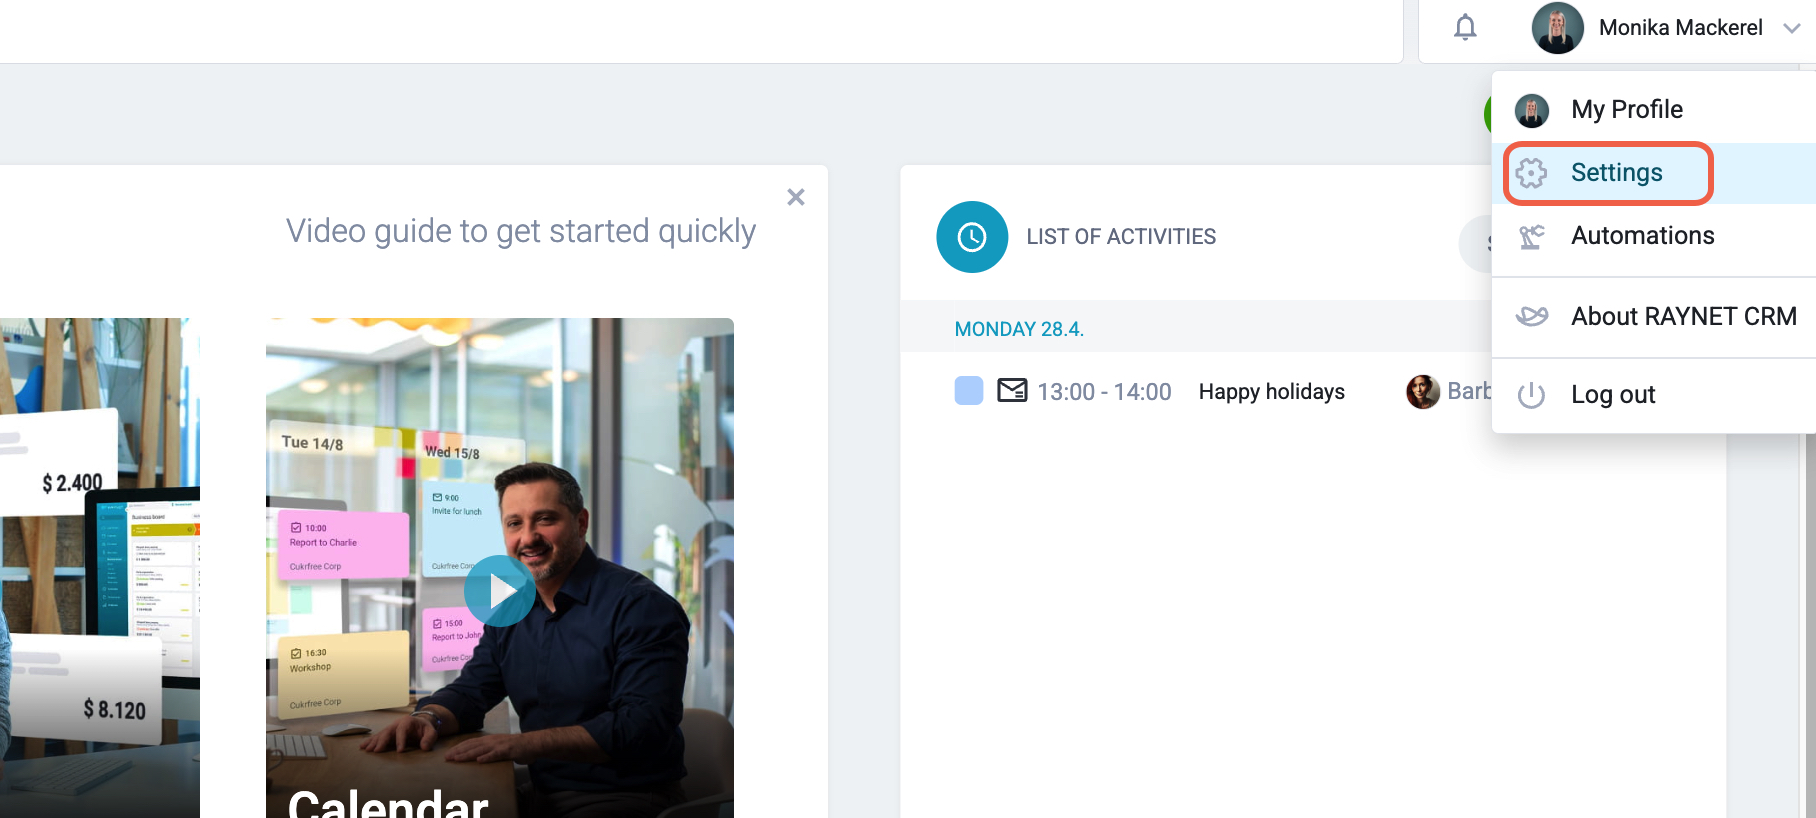Click the MONDAY 28.4. date header
Viewport: 1816px width, 818px height.
coord(1019,329)
